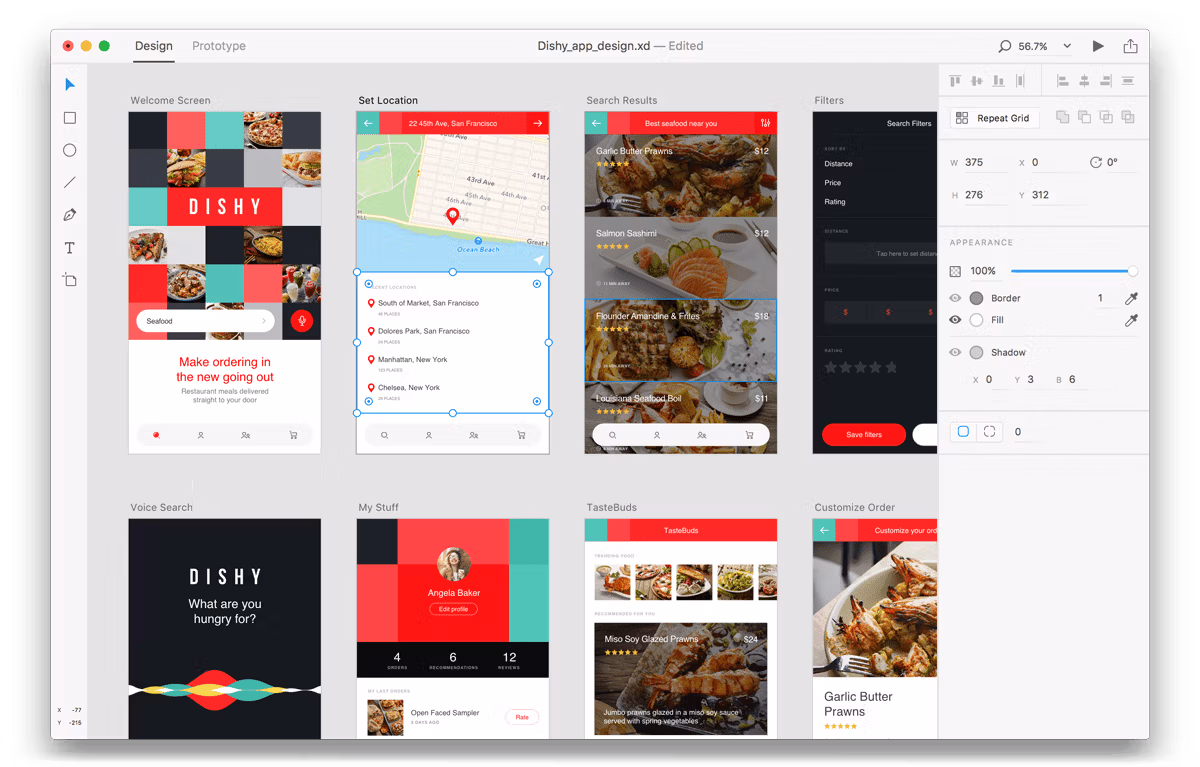The image size is (1200, 767).
Task: Click the red microphone button on Welcome Screen
Action: [x=301, y=321]
